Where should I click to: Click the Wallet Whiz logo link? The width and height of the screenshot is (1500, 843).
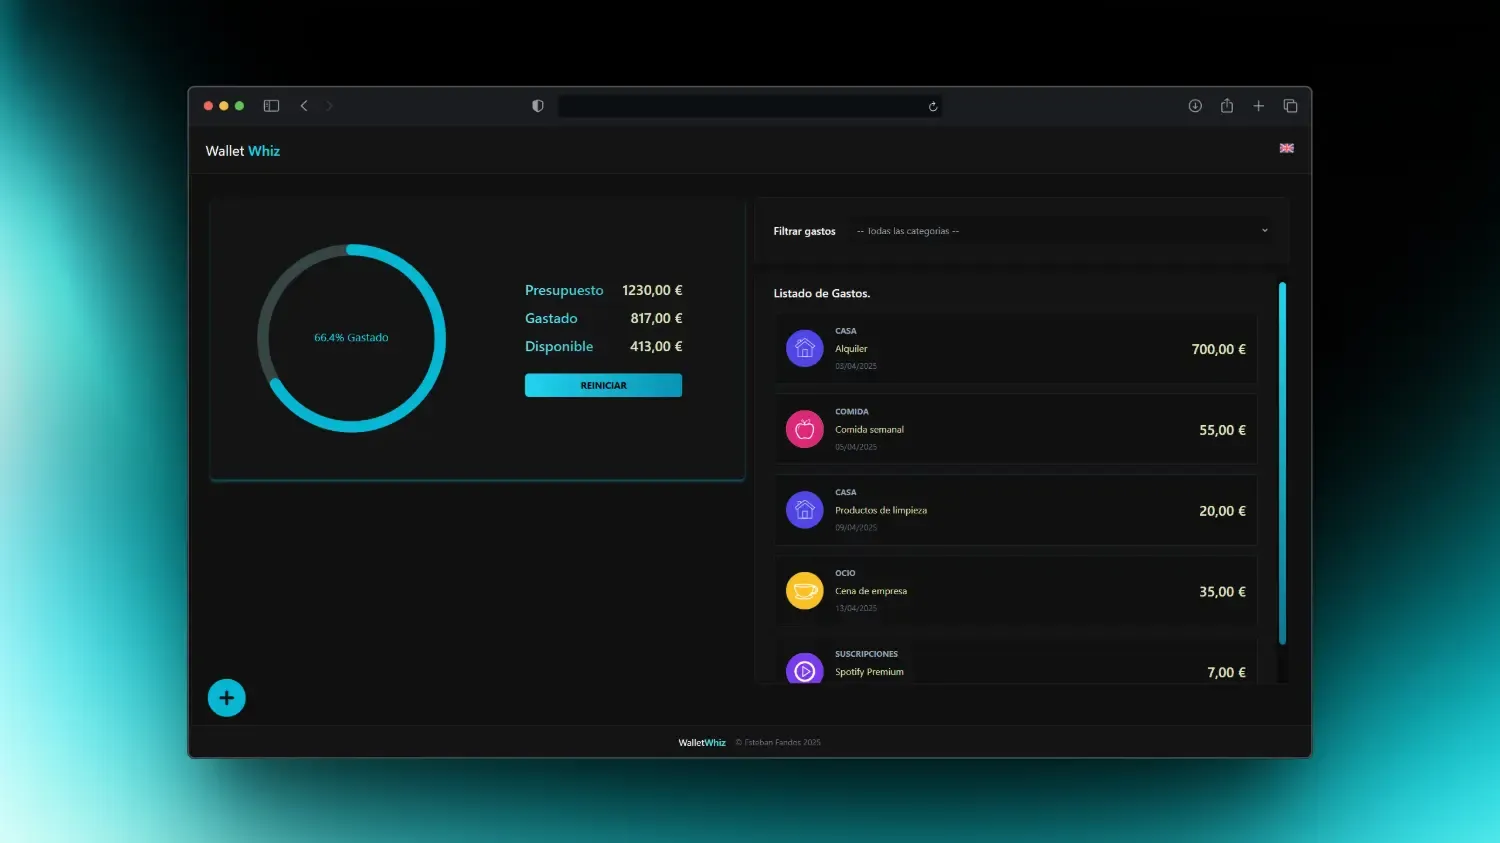point(243,151)
